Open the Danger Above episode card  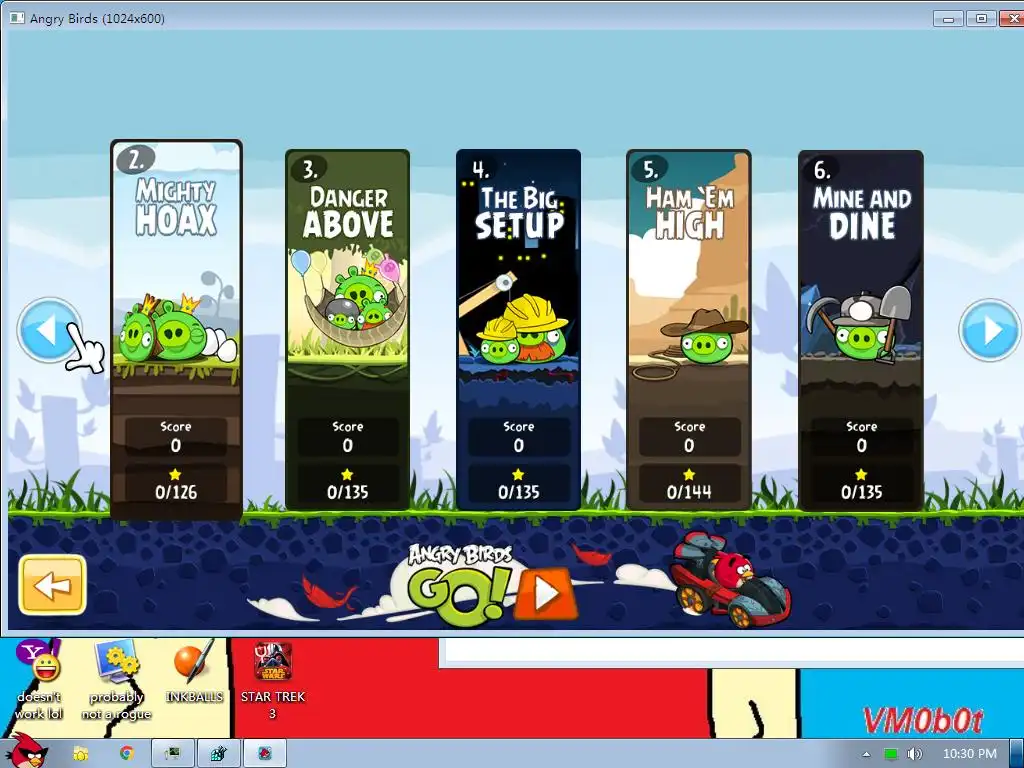pos(347,330)
